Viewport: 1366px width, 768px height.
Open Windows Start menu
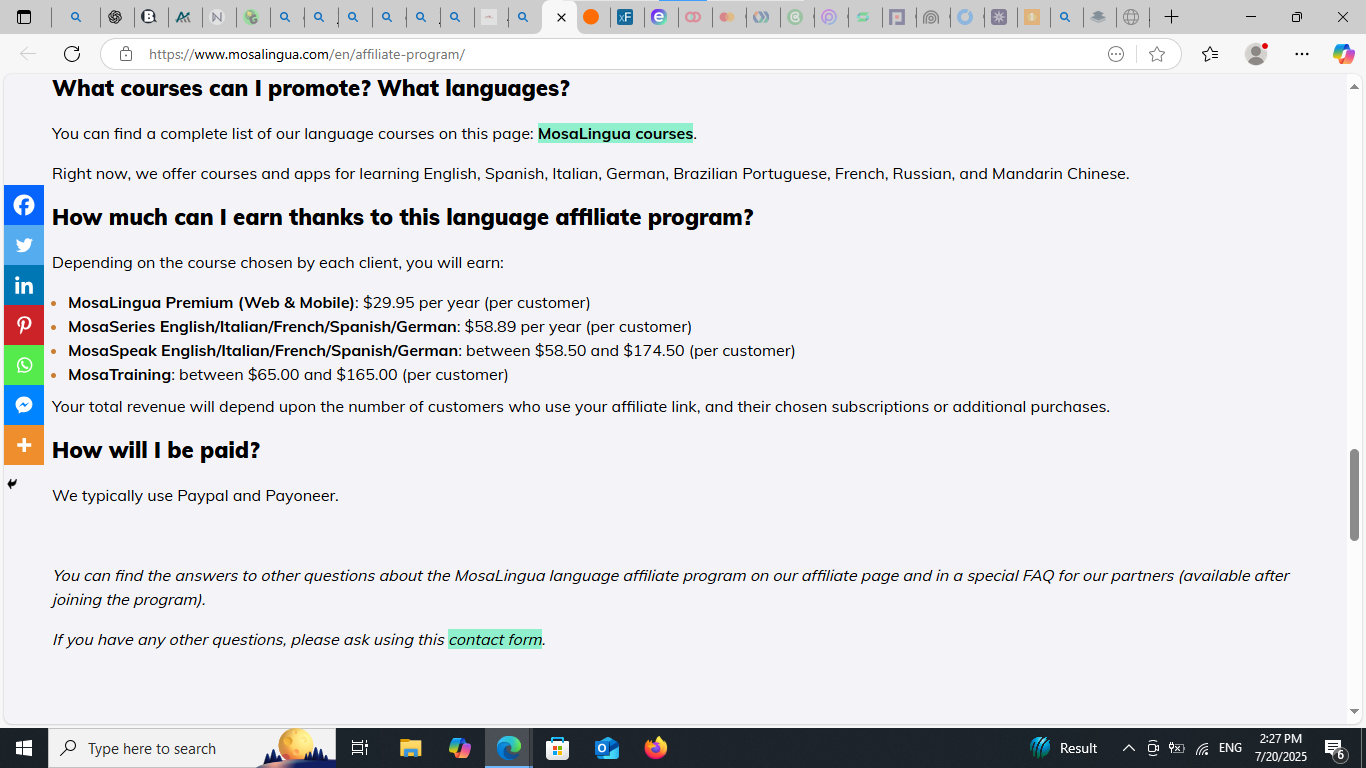[x=24, y=748]
